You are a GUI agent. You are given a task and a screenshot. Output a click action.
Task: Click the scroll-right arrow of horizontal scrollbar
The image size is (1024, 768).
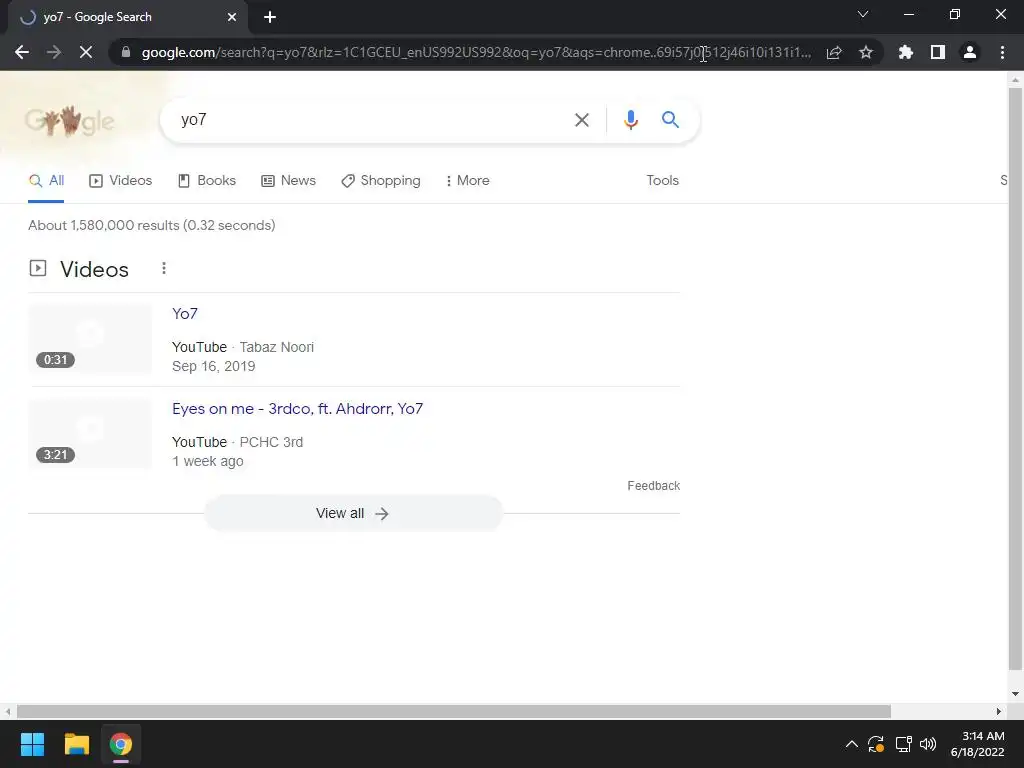pyautogui.click(x=999, y=711)
